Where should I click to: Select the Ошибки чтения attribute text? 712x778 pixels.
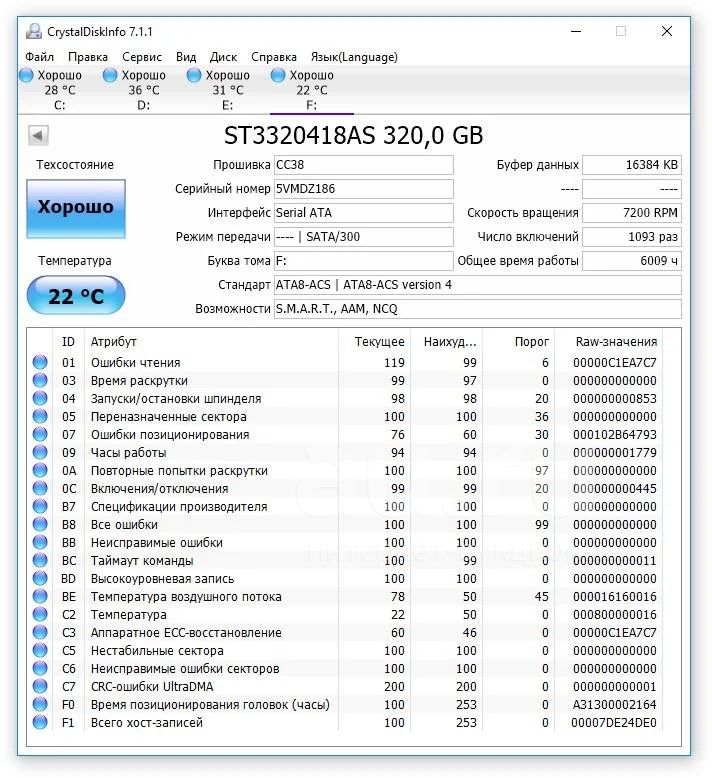(x=135, y=363)
